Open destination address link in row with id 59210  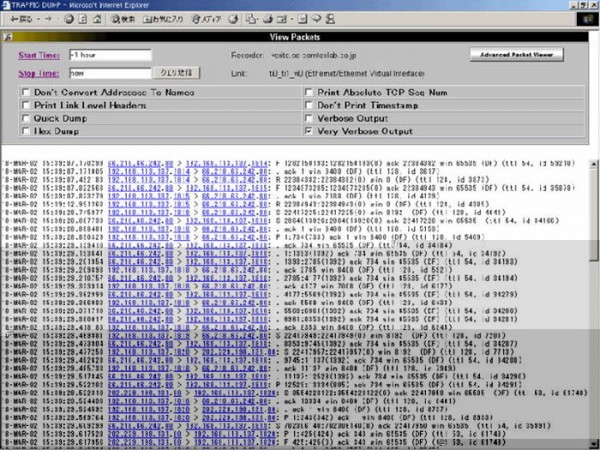[x=226, y=163]
